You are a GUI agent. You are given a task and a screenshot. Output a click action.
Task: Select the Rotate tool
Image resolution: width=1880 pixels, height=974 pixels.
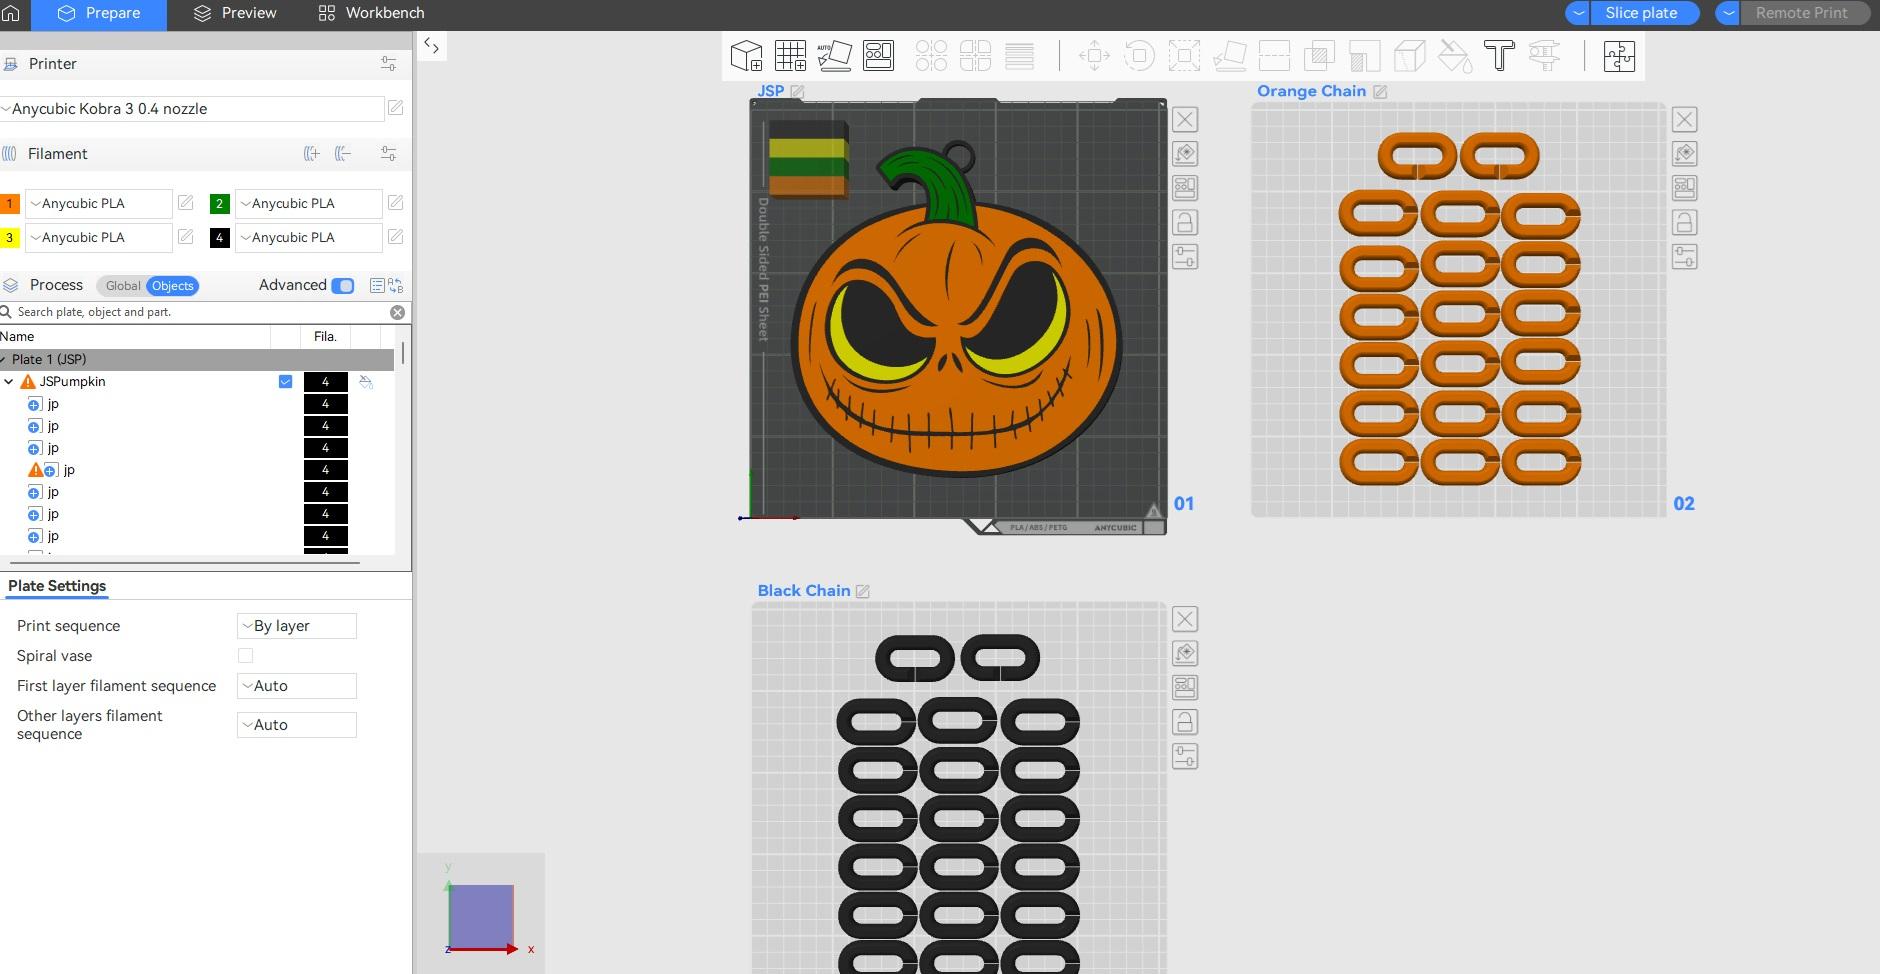[x=1139, y=56]
